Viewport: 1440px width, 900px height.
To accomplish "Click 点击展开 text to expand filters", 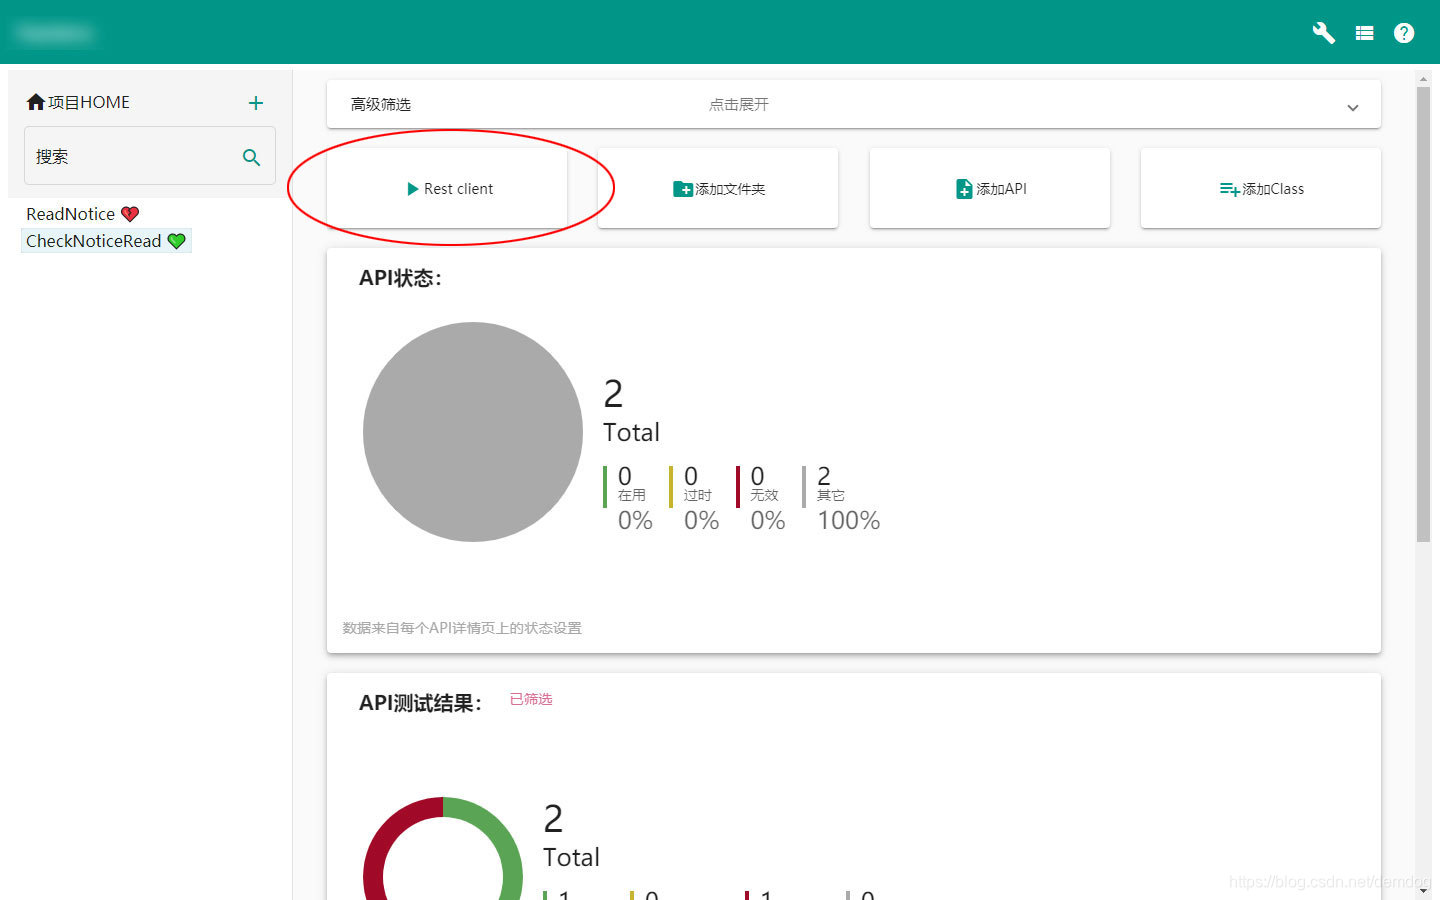I will (x=739, y=104).
